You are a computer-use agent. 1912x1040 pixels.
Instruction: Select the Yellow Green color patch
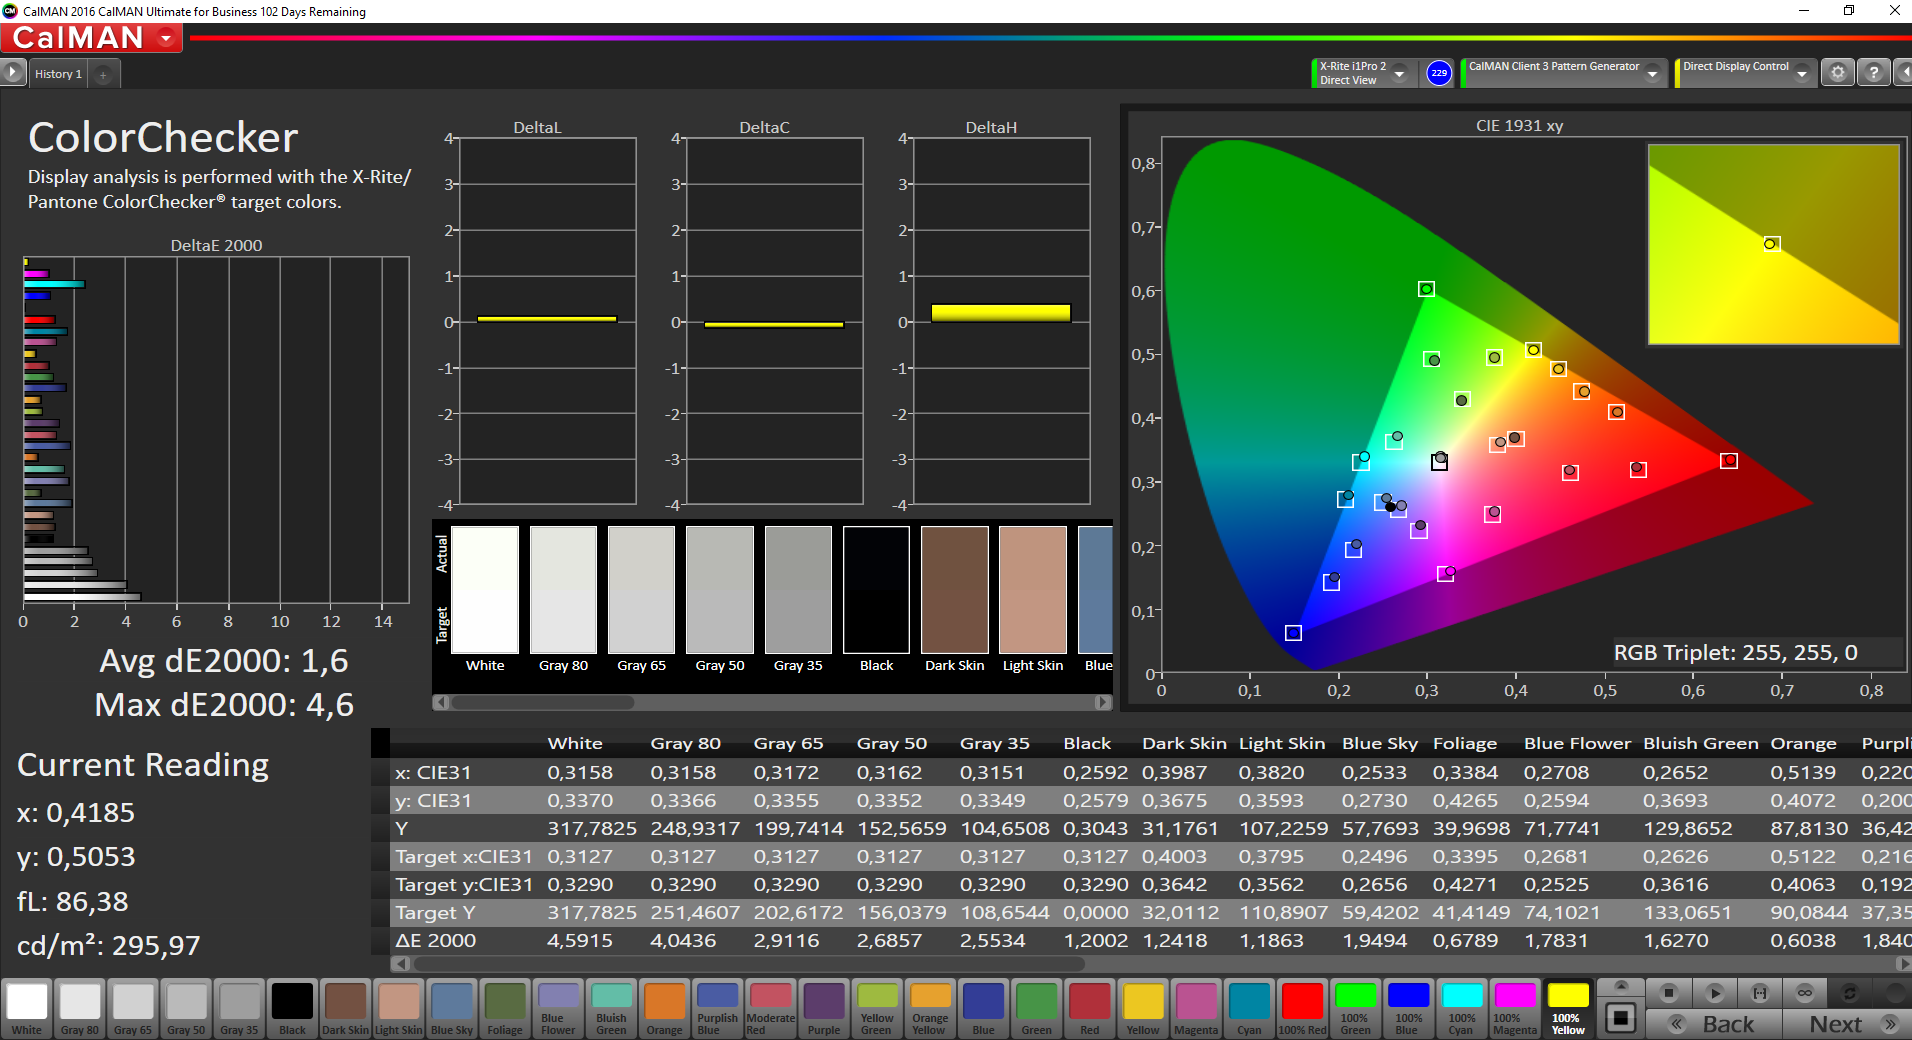pos(877,1008)
